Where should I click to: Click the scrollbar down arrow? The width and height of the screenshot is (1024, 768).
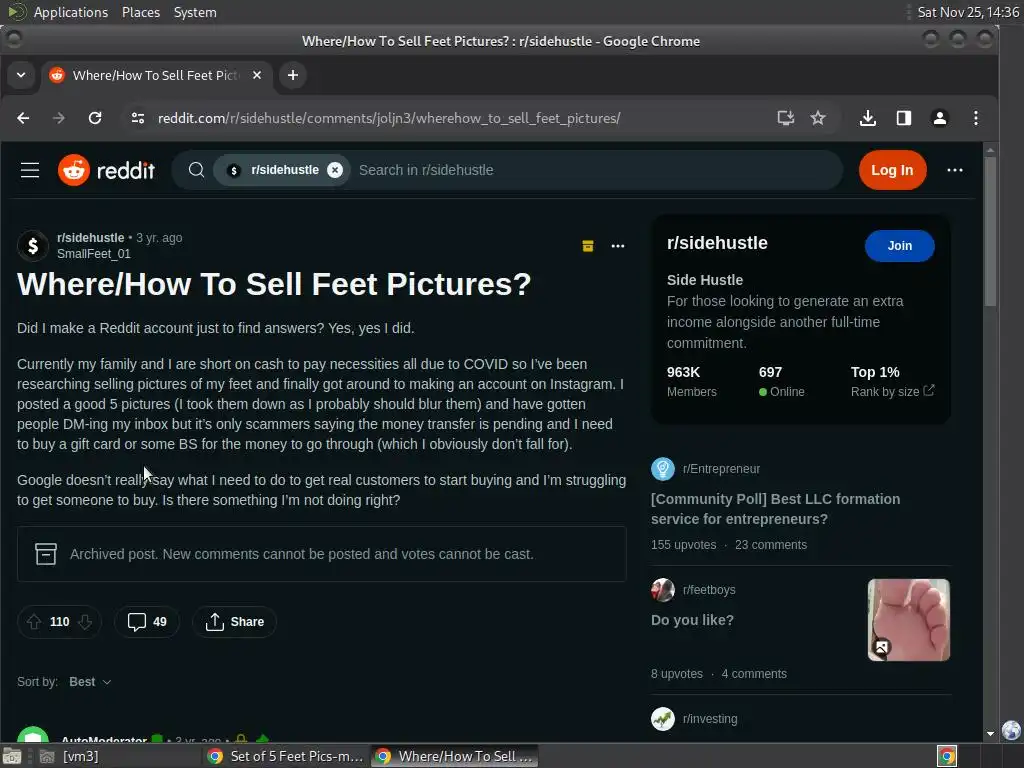click(990, 733)
